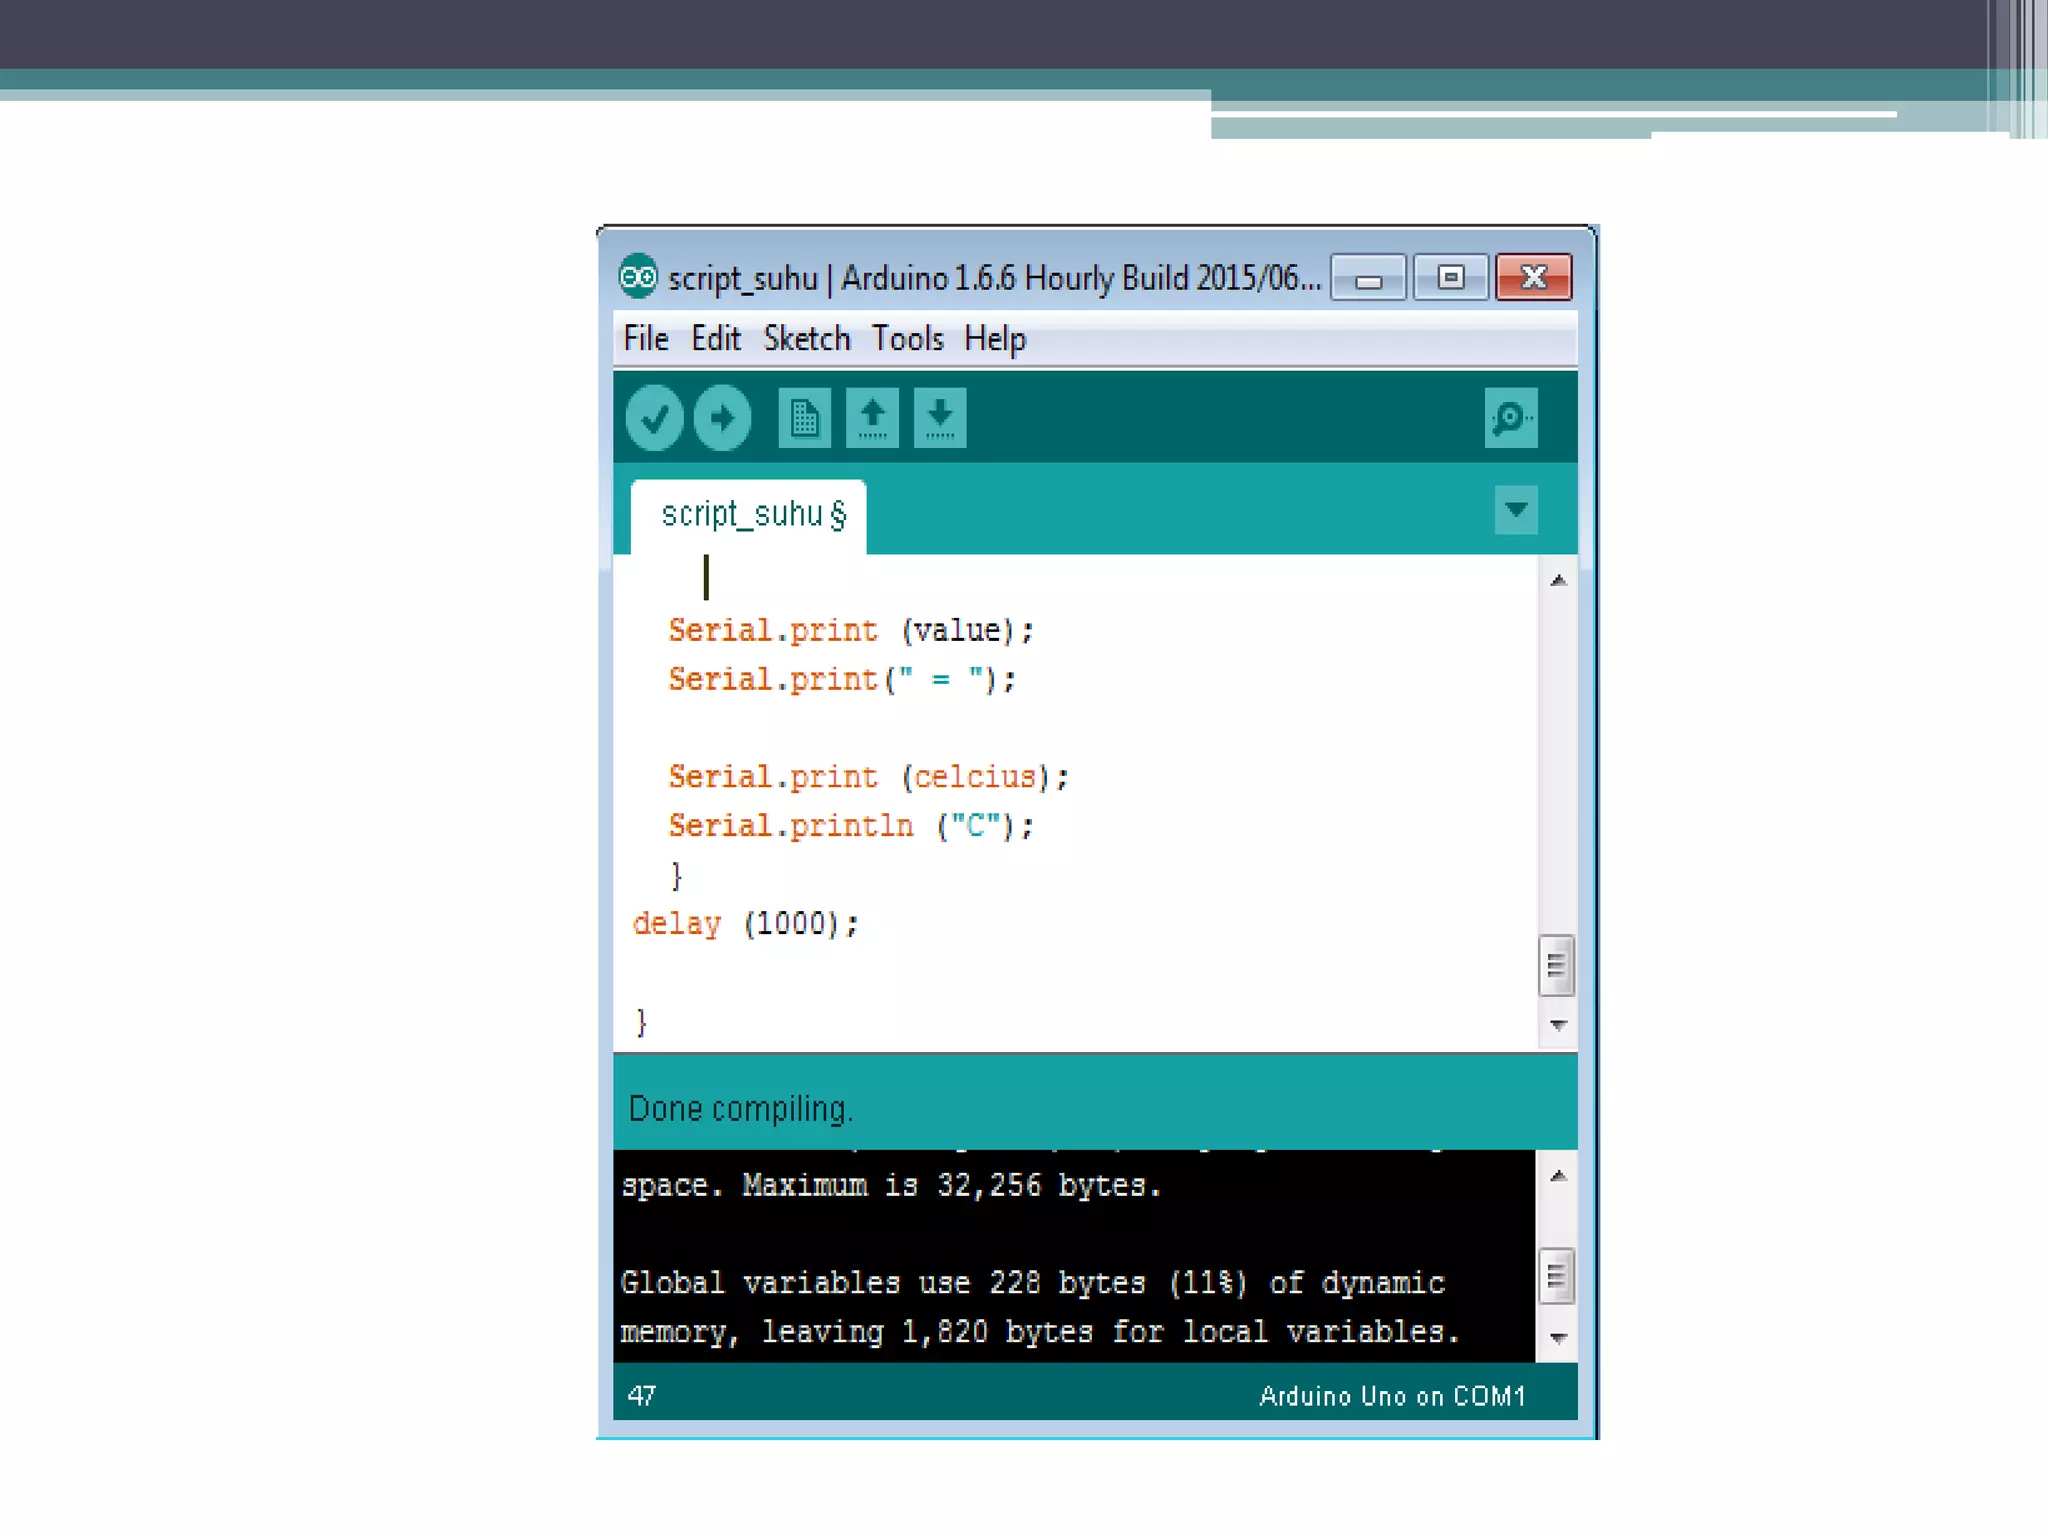Click the Verify checkmark icon
Image resolution: width=2048 pixels, height=1536 pixels.
[x=654, y=417]
